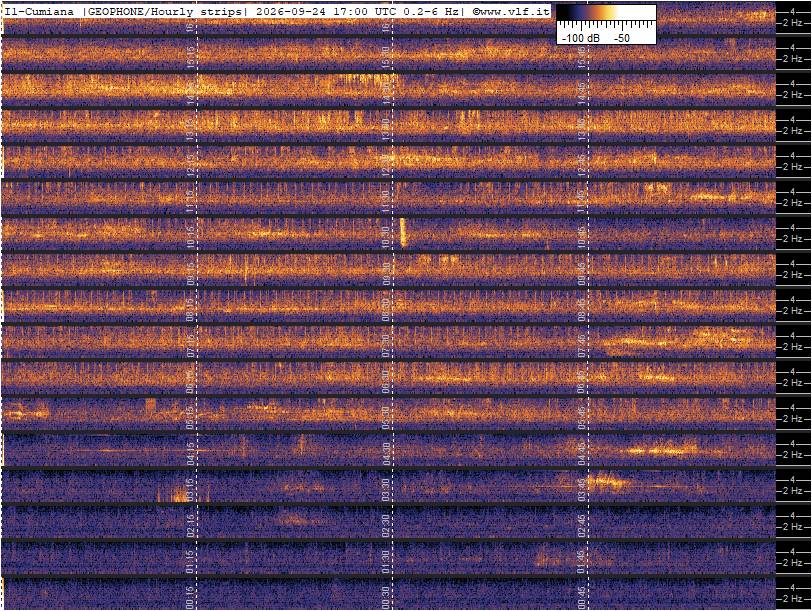The height and width of the screenshot is (611, 812).
Task: Click the 02:45 time marker
Action: coord(582,526)
